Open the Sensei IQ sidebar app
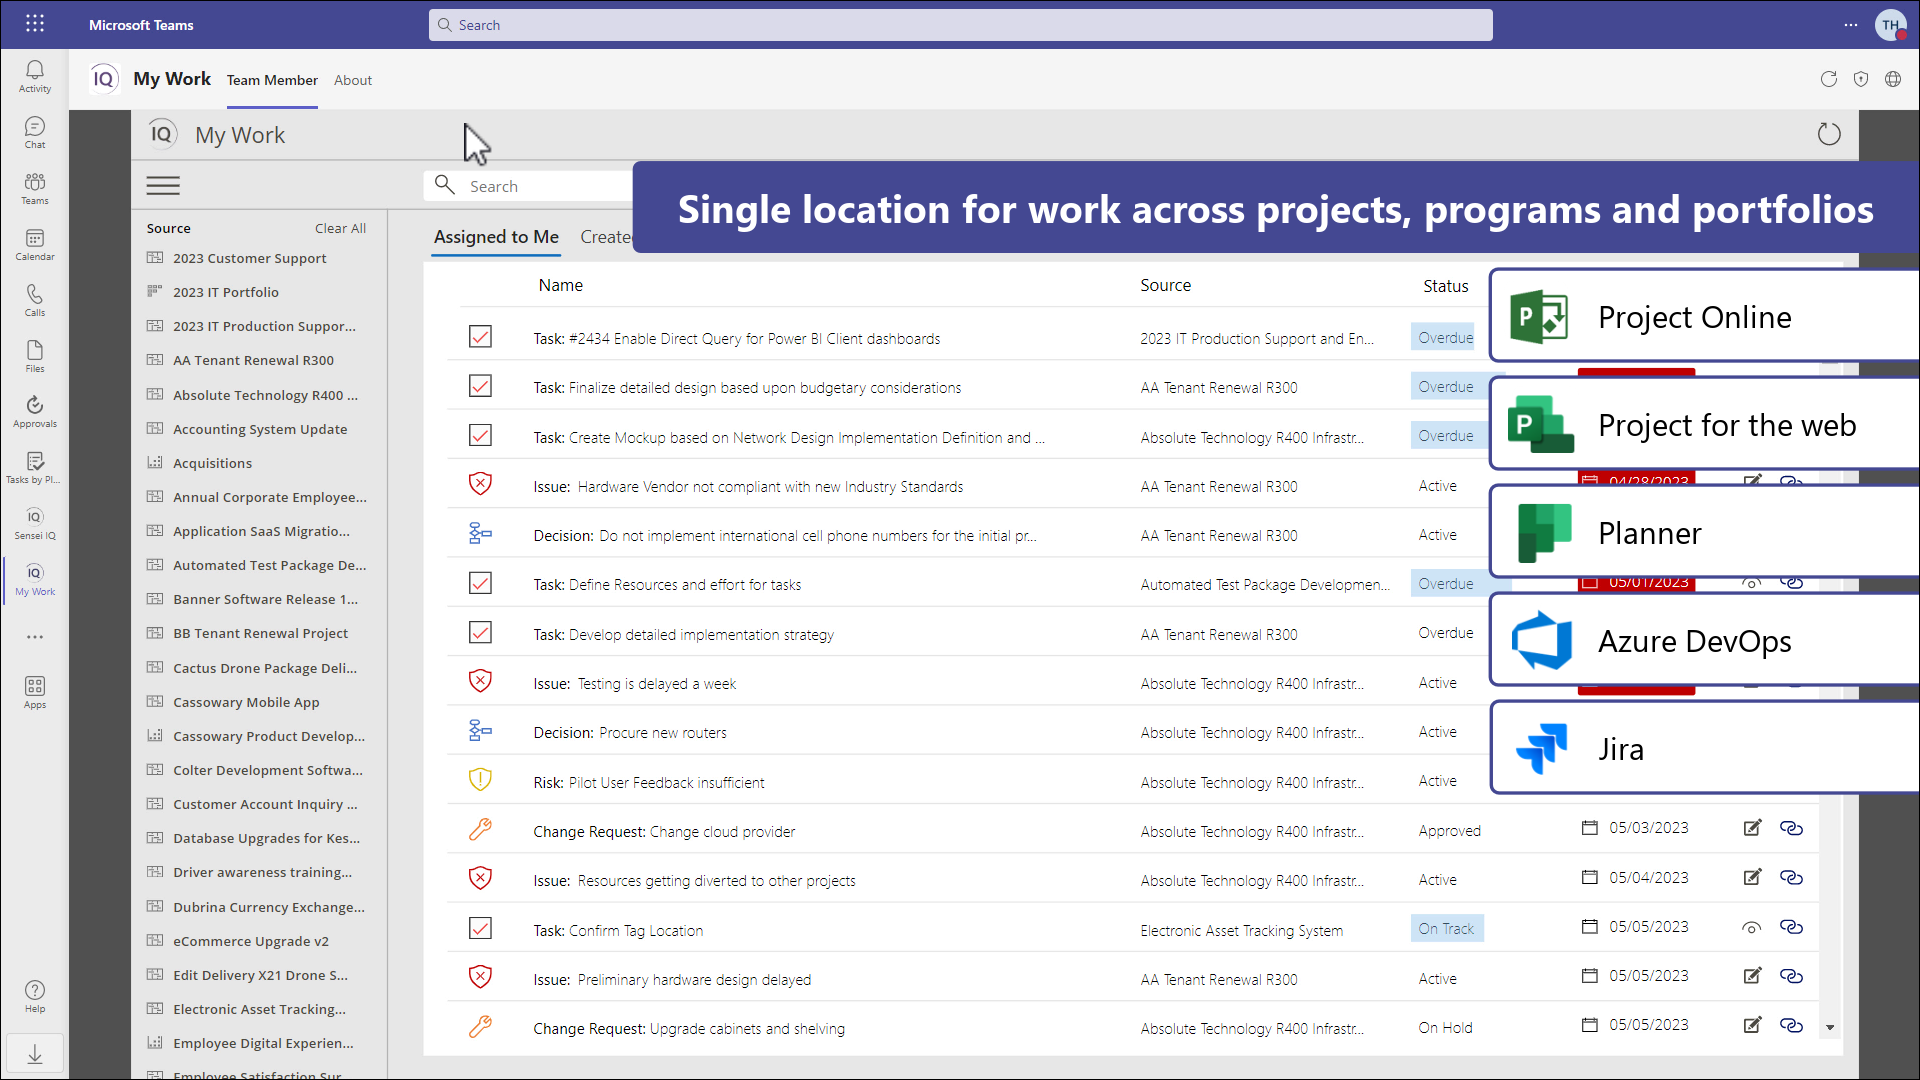The width and height of the screenshot is (1920, 1080). pos(35,523)
